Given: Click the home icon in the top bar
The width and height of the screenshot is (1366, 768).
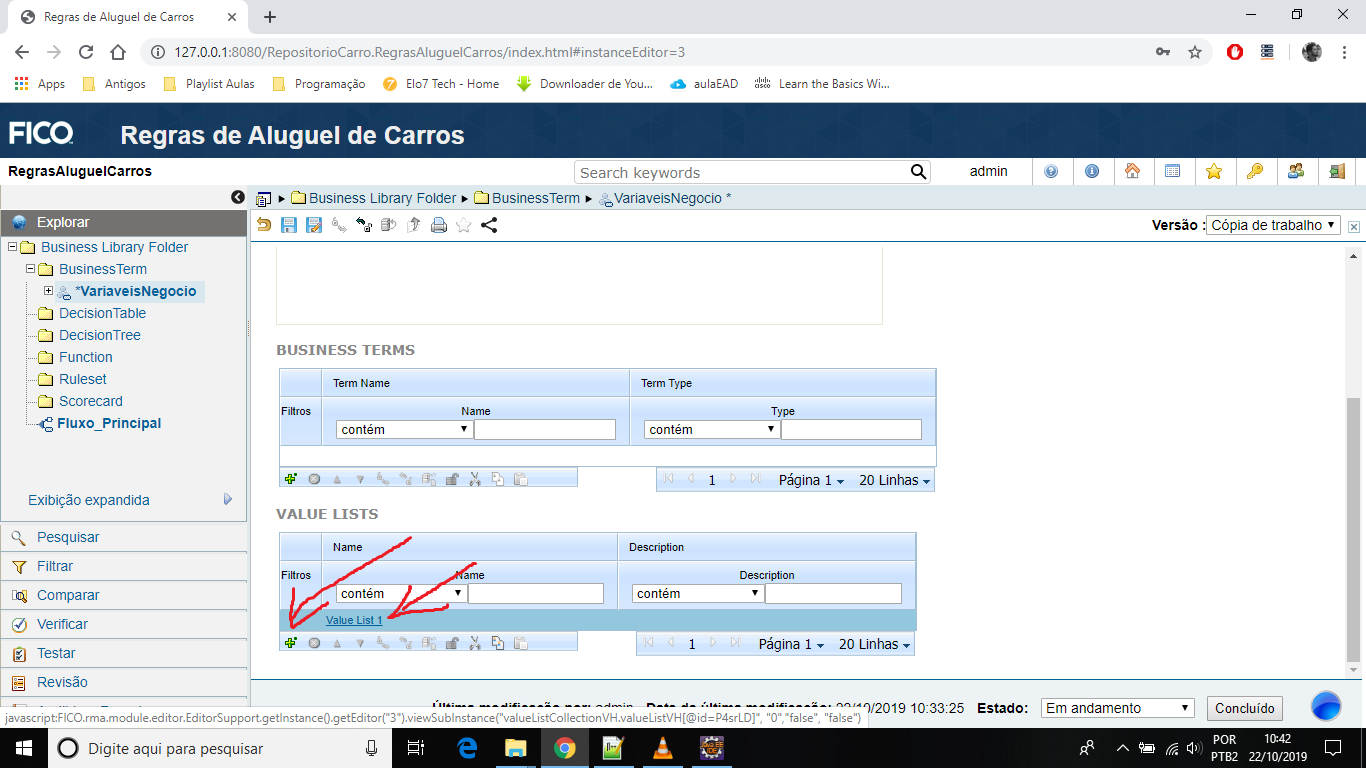Looking at the screenshot, I should coord(1133,171).
